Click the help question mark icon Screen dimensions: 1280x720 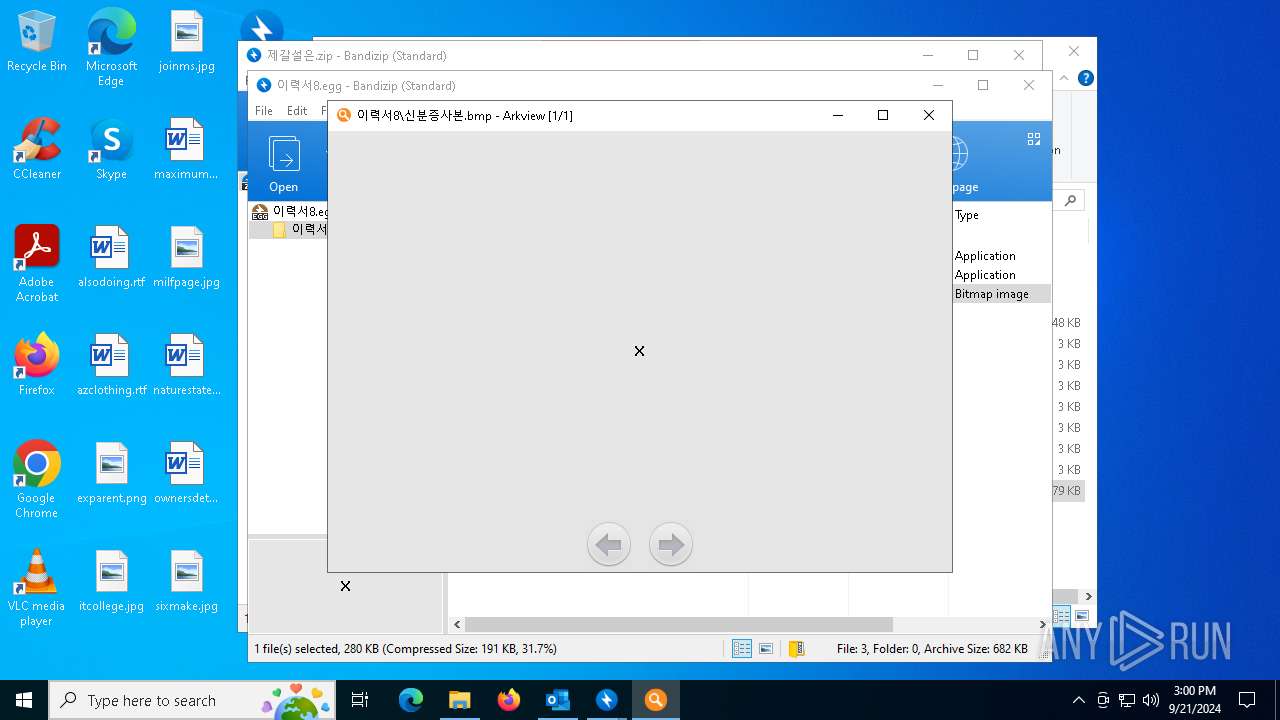point(1086,78)
